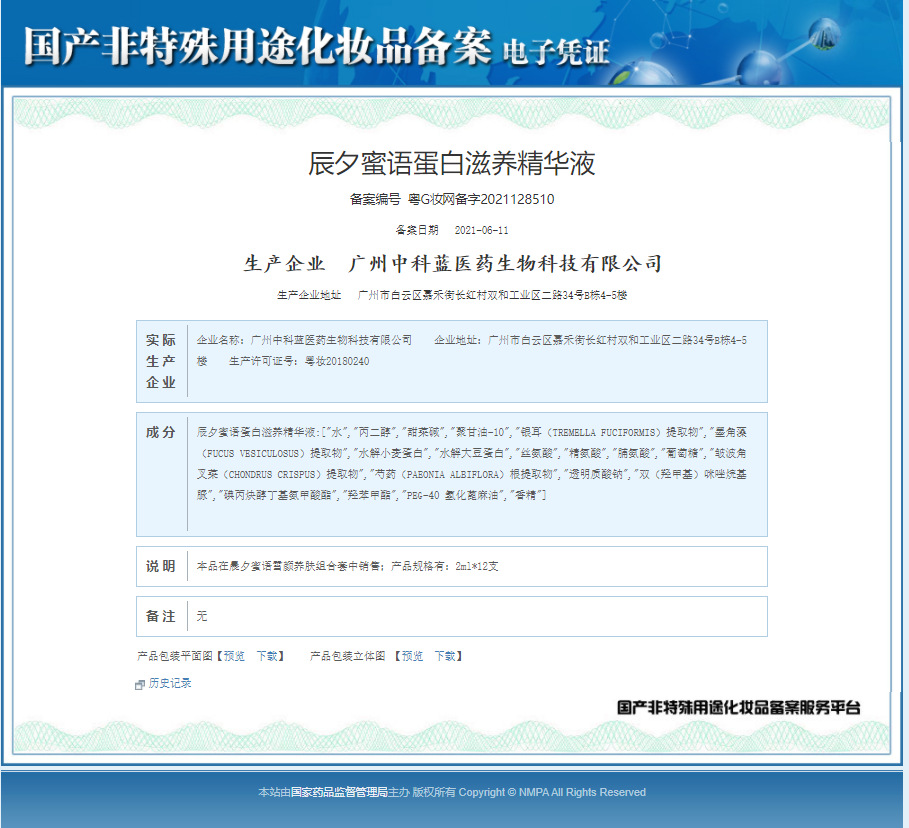
Task: Select the product title 辰夕蜜语蛋白滋养精华液
Action: pos(452,163)
